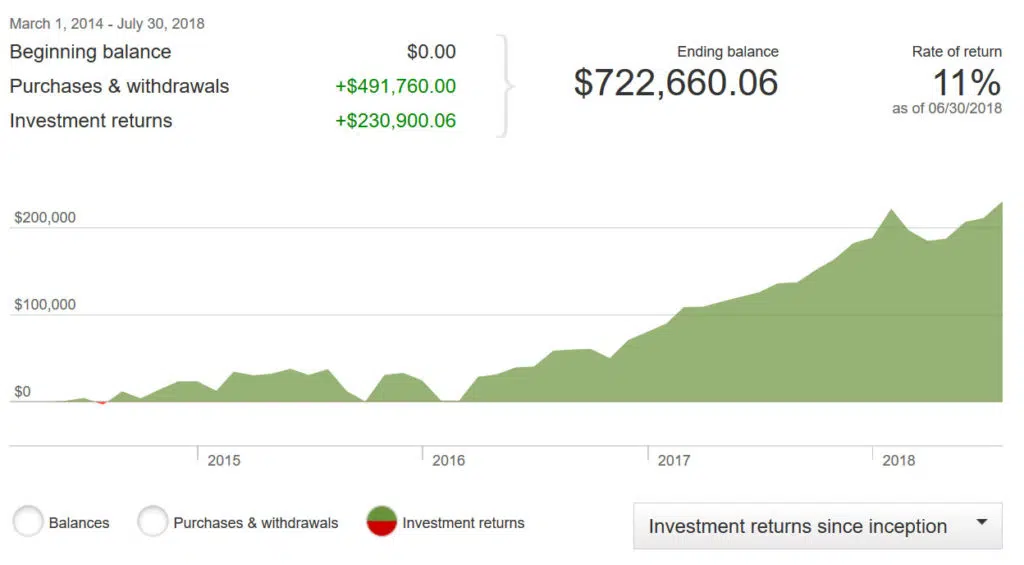Screen dimensions: 1024x565
Task: Click the Investment returns label next to radio
Action: [x=463, y=522]
